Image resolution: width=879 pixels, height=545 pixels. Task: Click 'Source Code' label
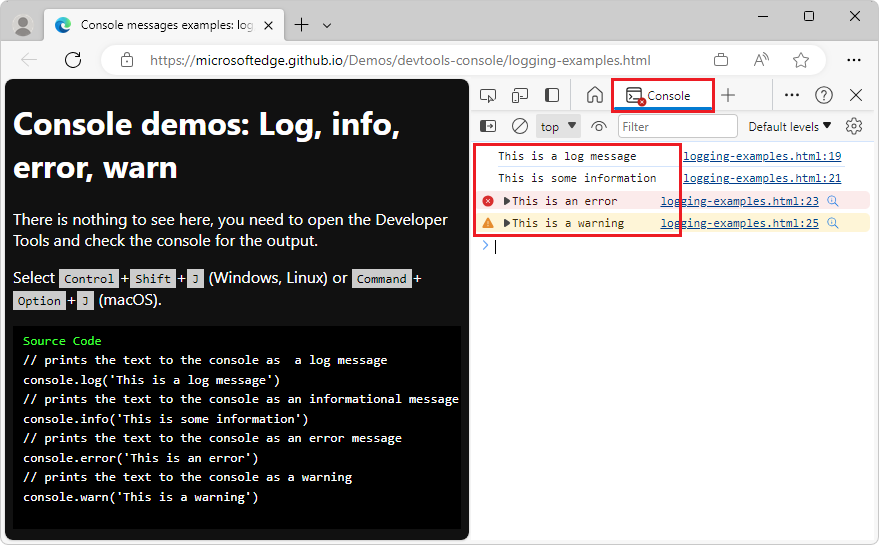pos(62,341)
